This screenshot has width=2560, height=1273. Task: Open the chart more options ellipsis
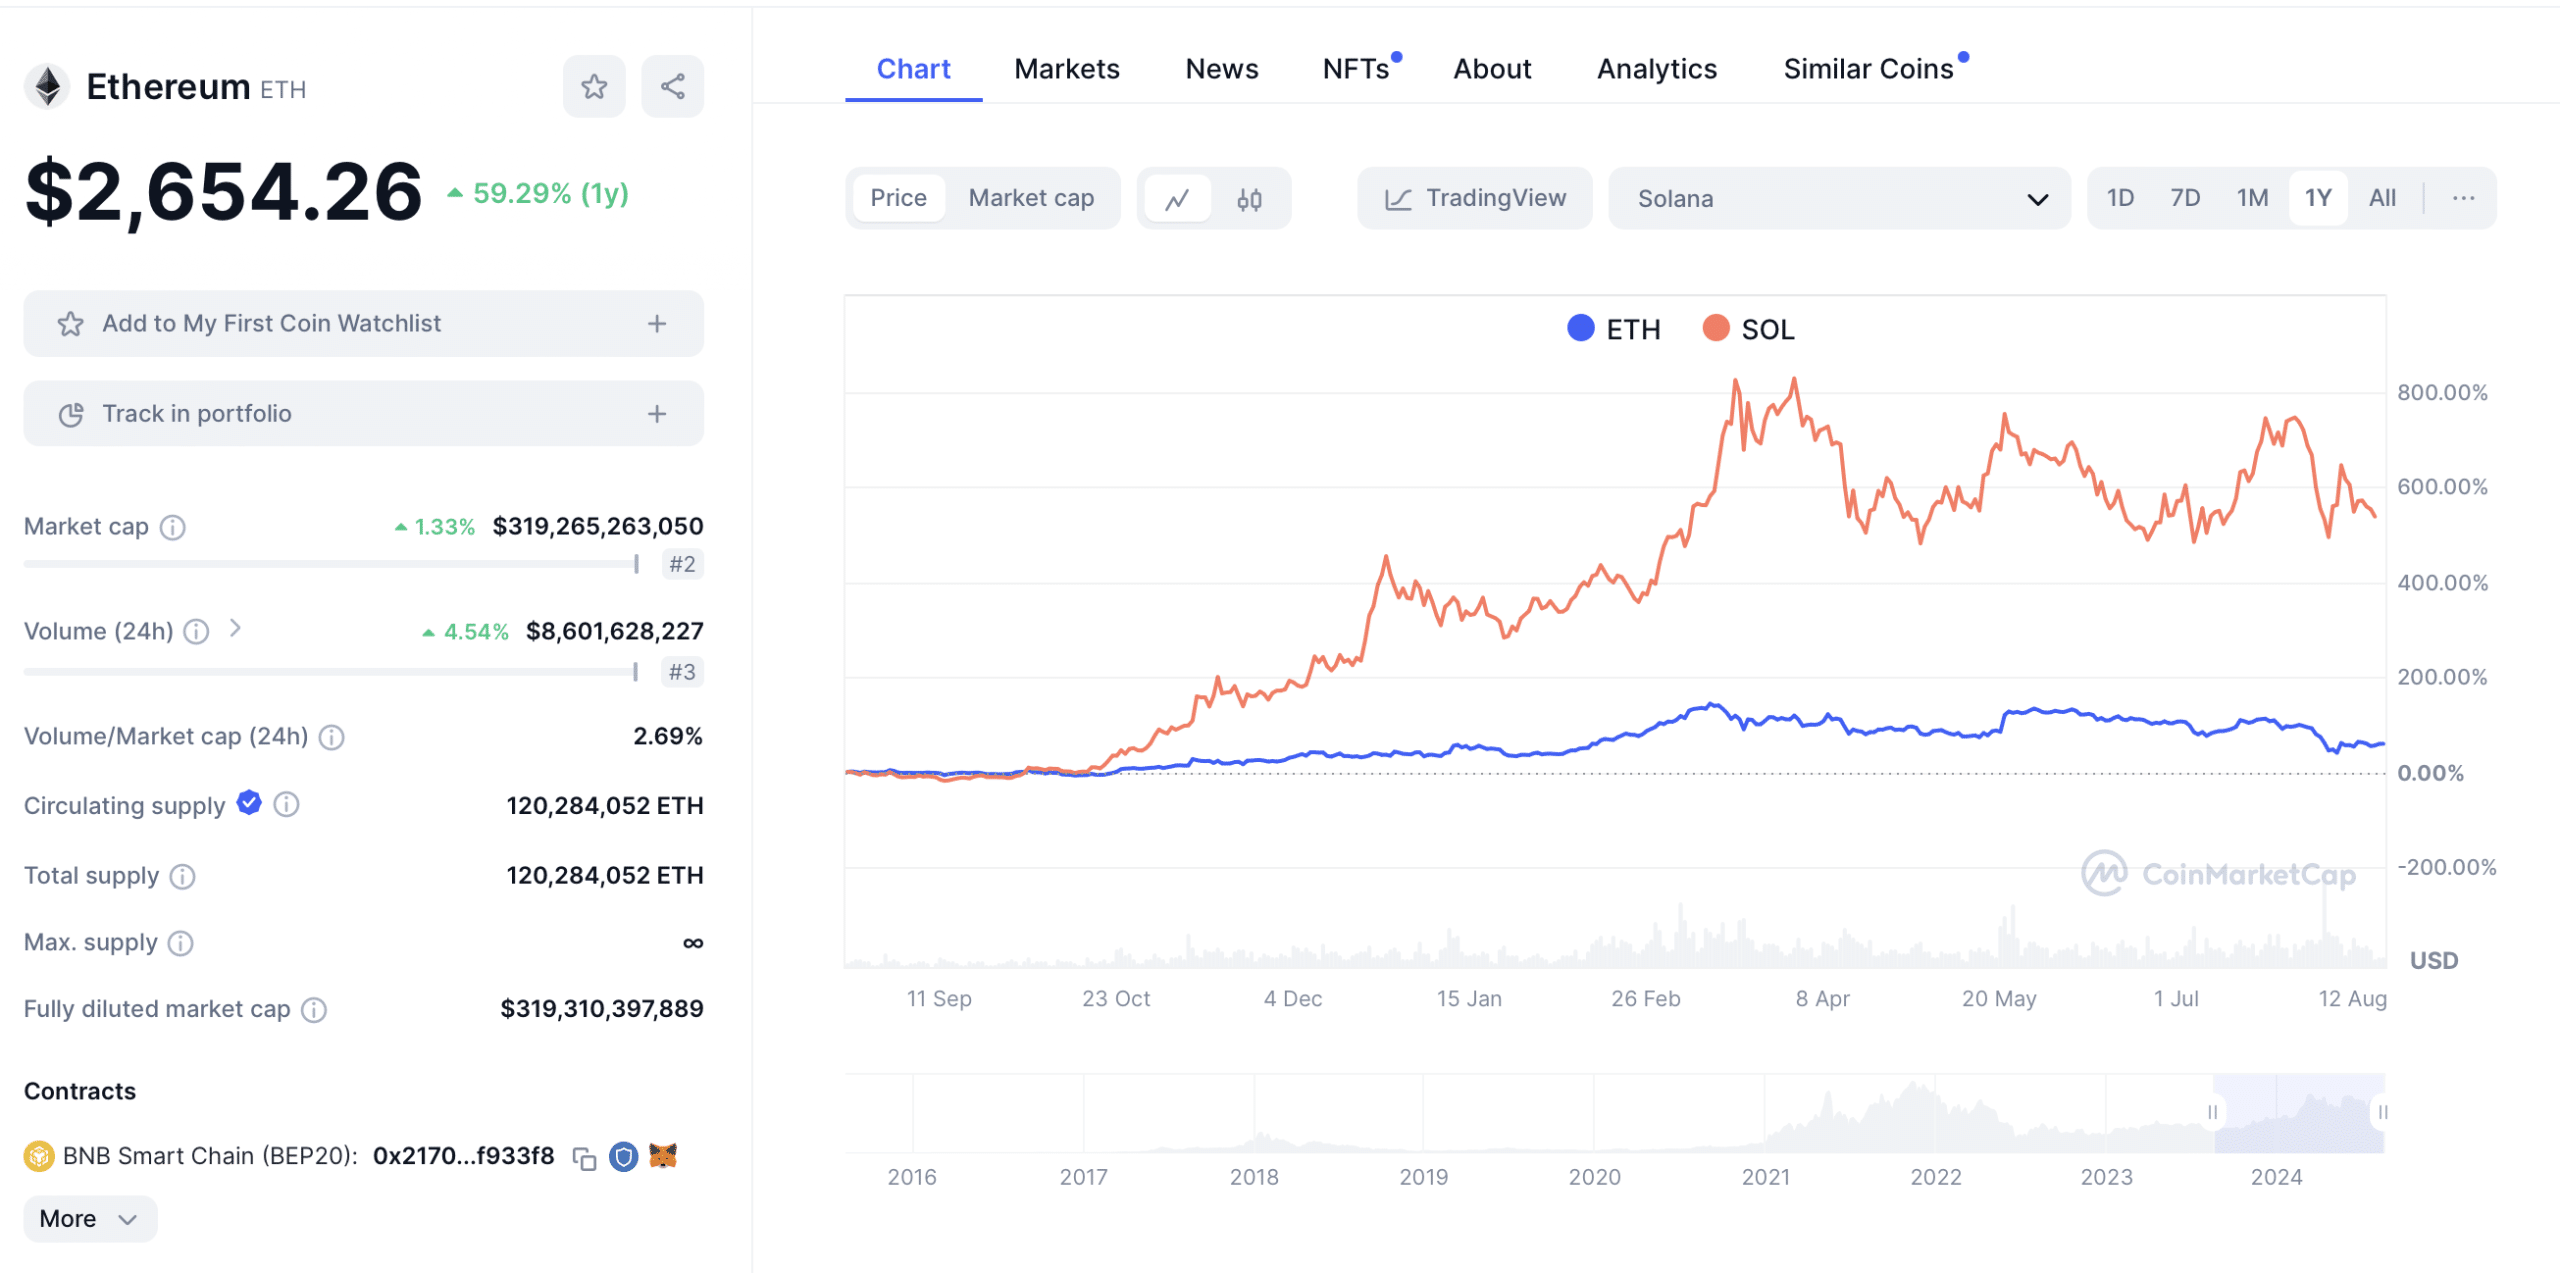pyautogui.click(x=2463, y=198)
